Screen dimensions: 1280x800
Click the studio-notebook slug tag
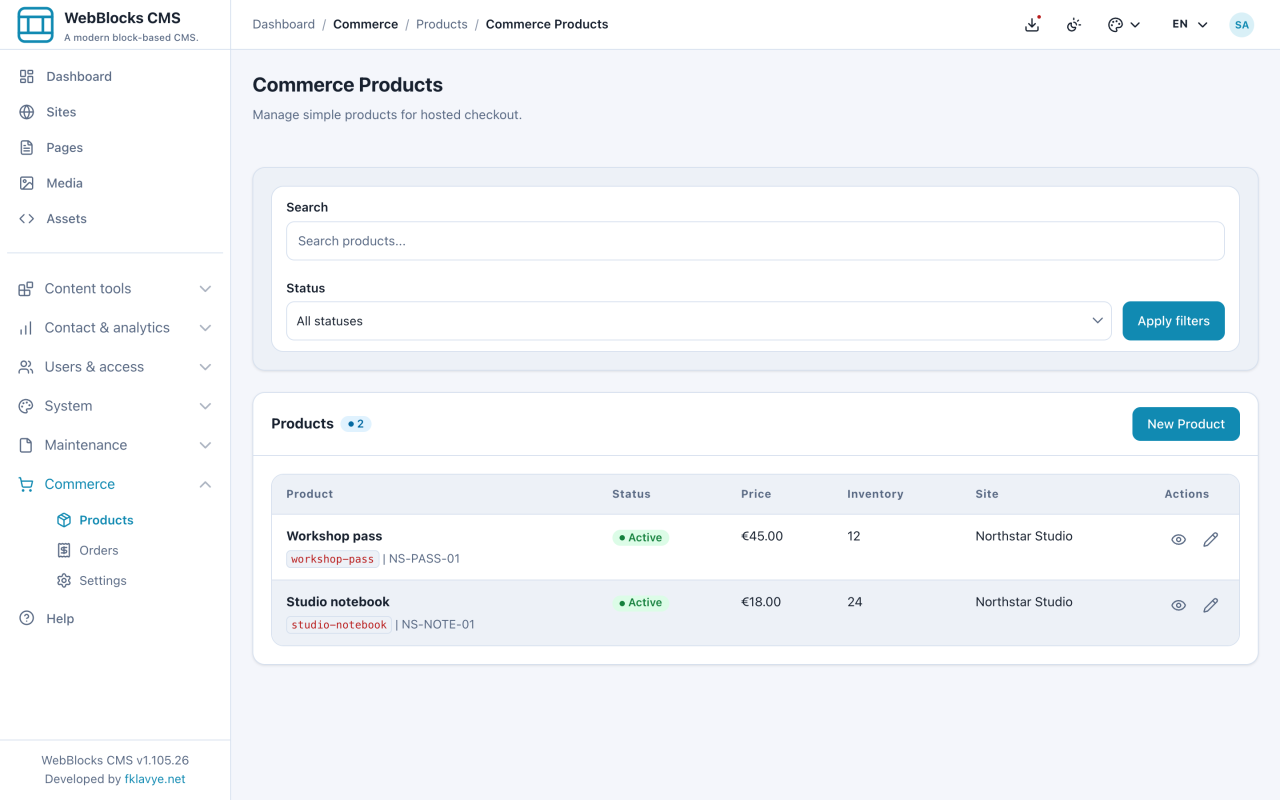coord(339,625)
